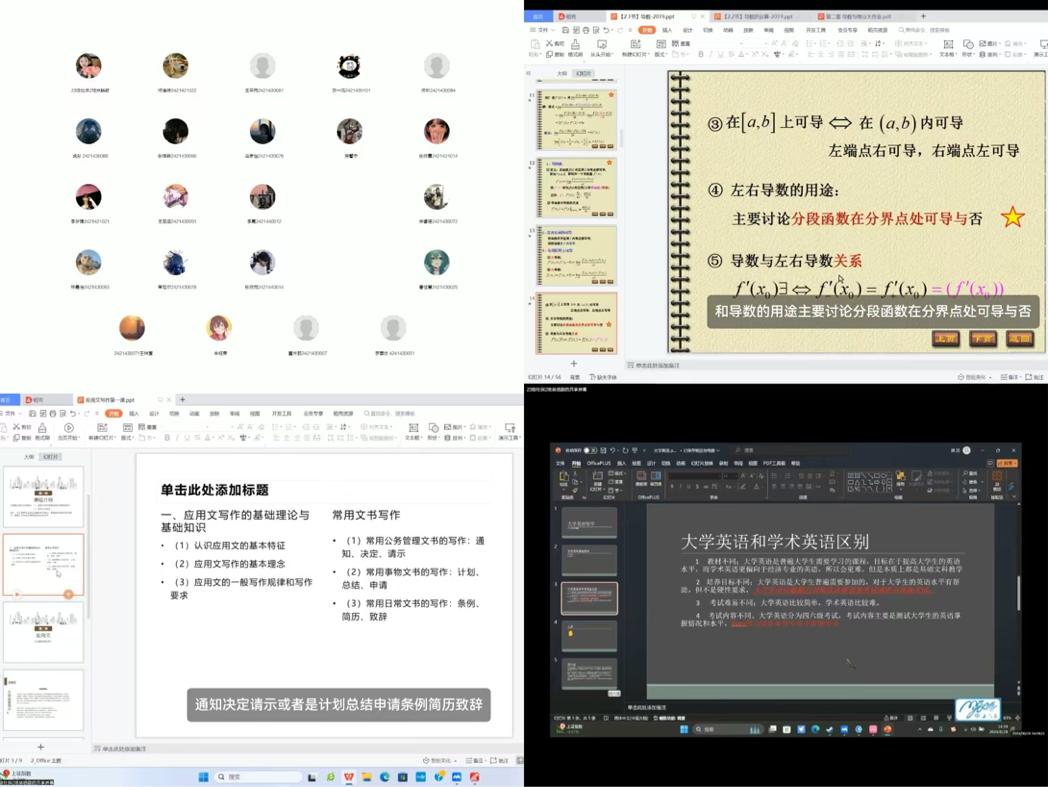Click the 上页 button on the calculus slide

[945, 339]
